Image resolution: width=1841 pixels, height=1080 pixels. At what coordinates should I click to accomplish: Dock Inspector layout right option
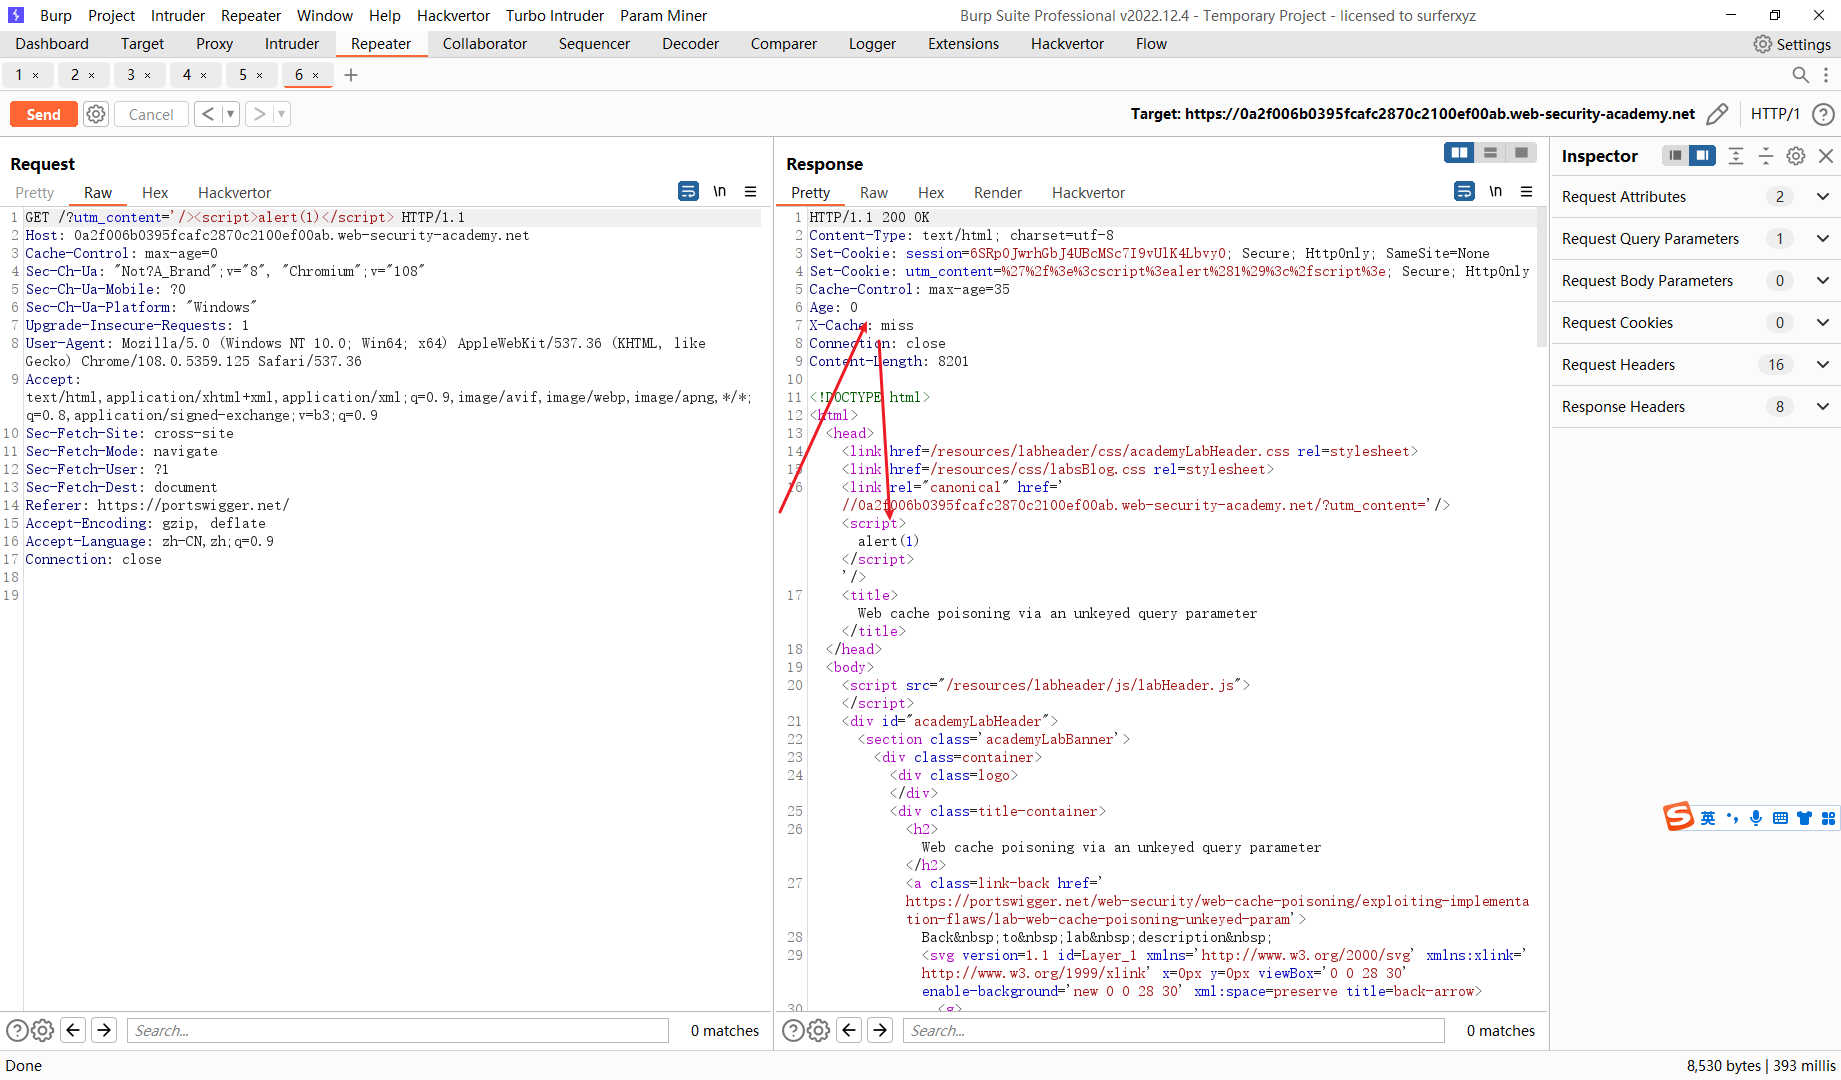pyautogui.click(x=1702, y=155)
